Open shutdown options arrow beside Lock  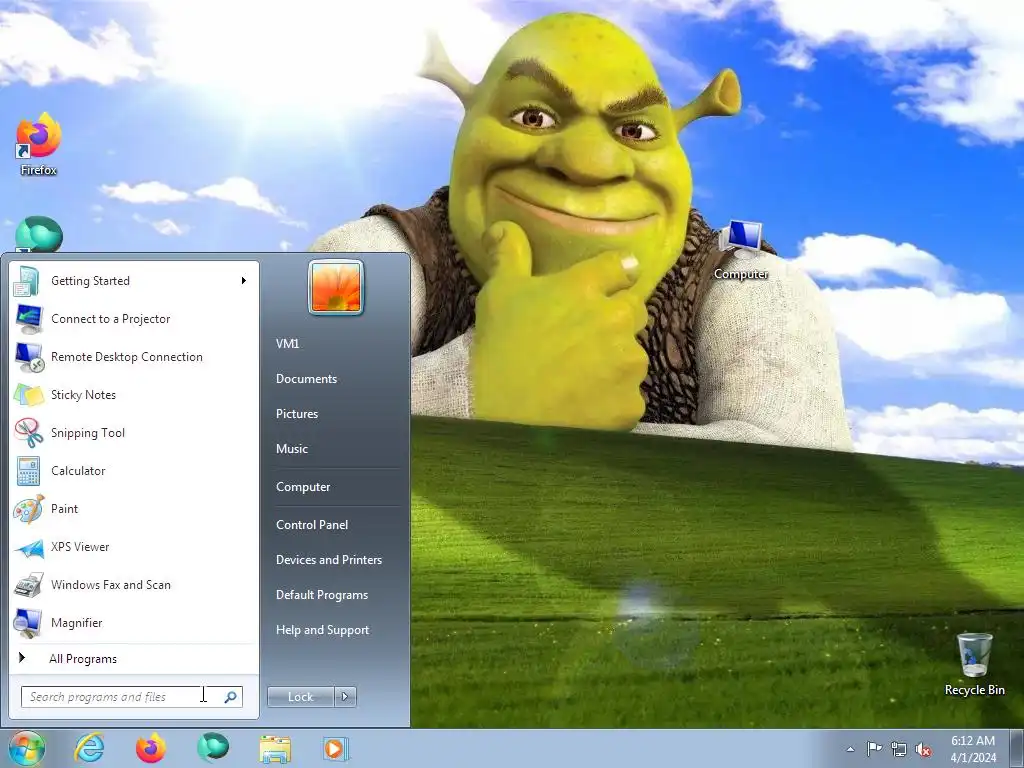click(x=345, y=697)
